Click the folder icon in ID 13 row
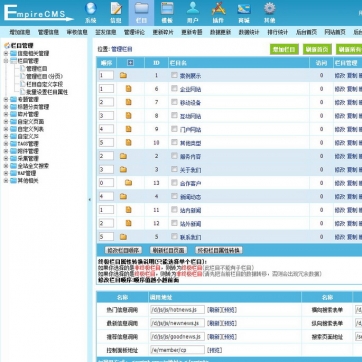362x362 pixels. pyautogui.click(x=128, y=183)
